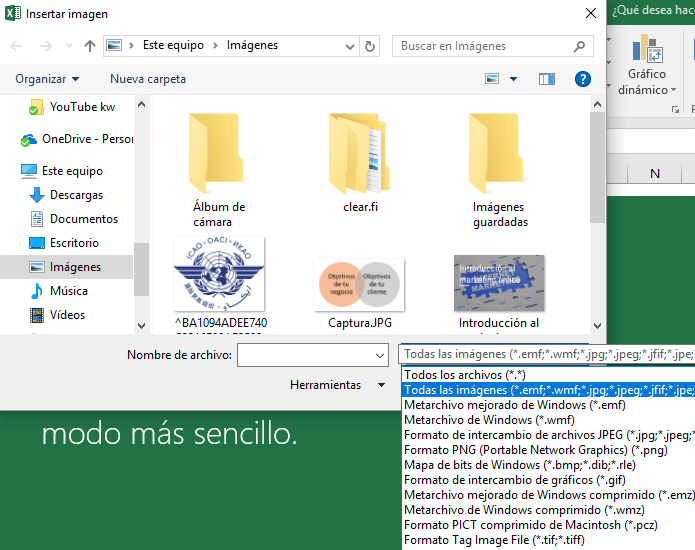Go up one folder level
Image resolution: width=695 pixels, height=550 pixels.
click(90, 46)
